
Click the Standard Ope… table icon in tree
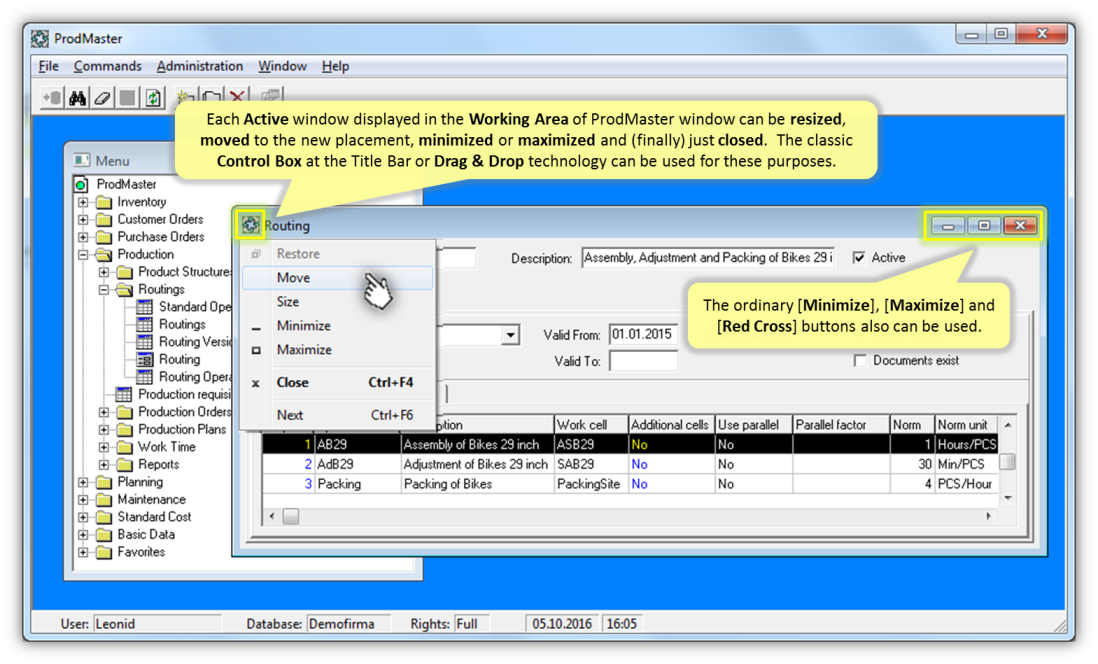pos(144,307)
